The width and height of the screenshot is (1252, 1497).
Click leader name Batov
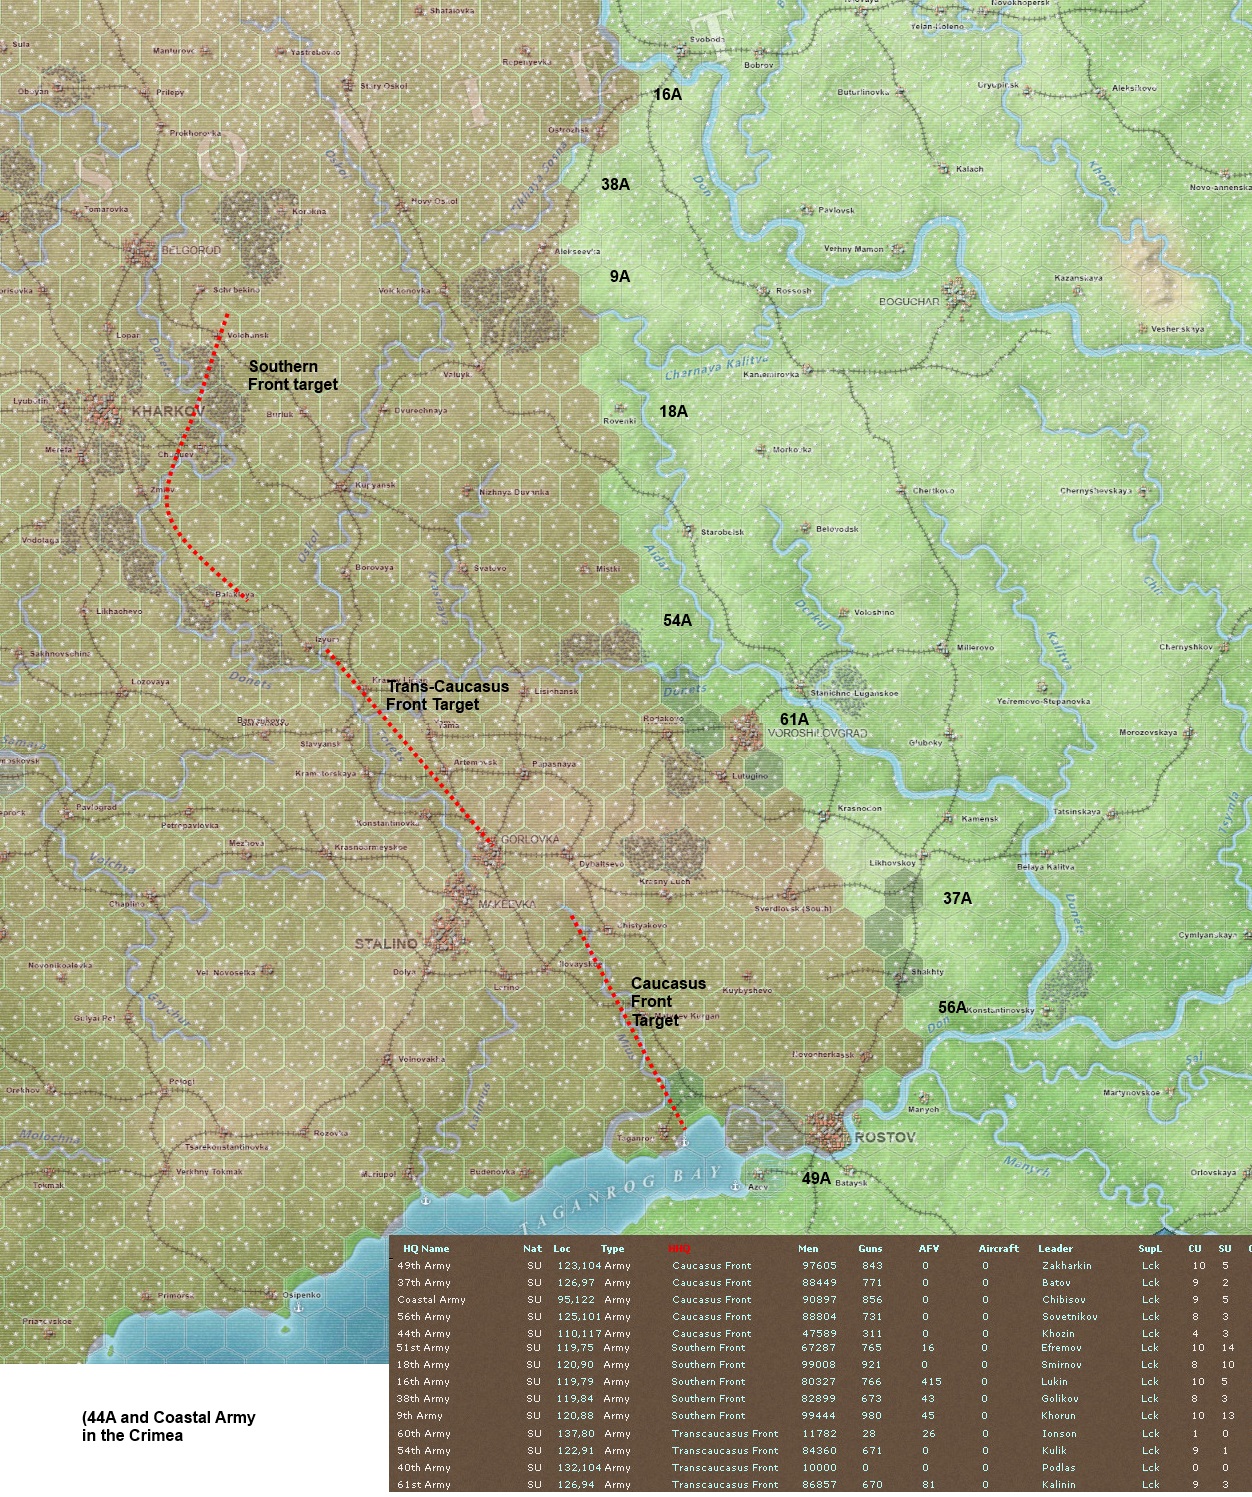pos(1056,1282)
